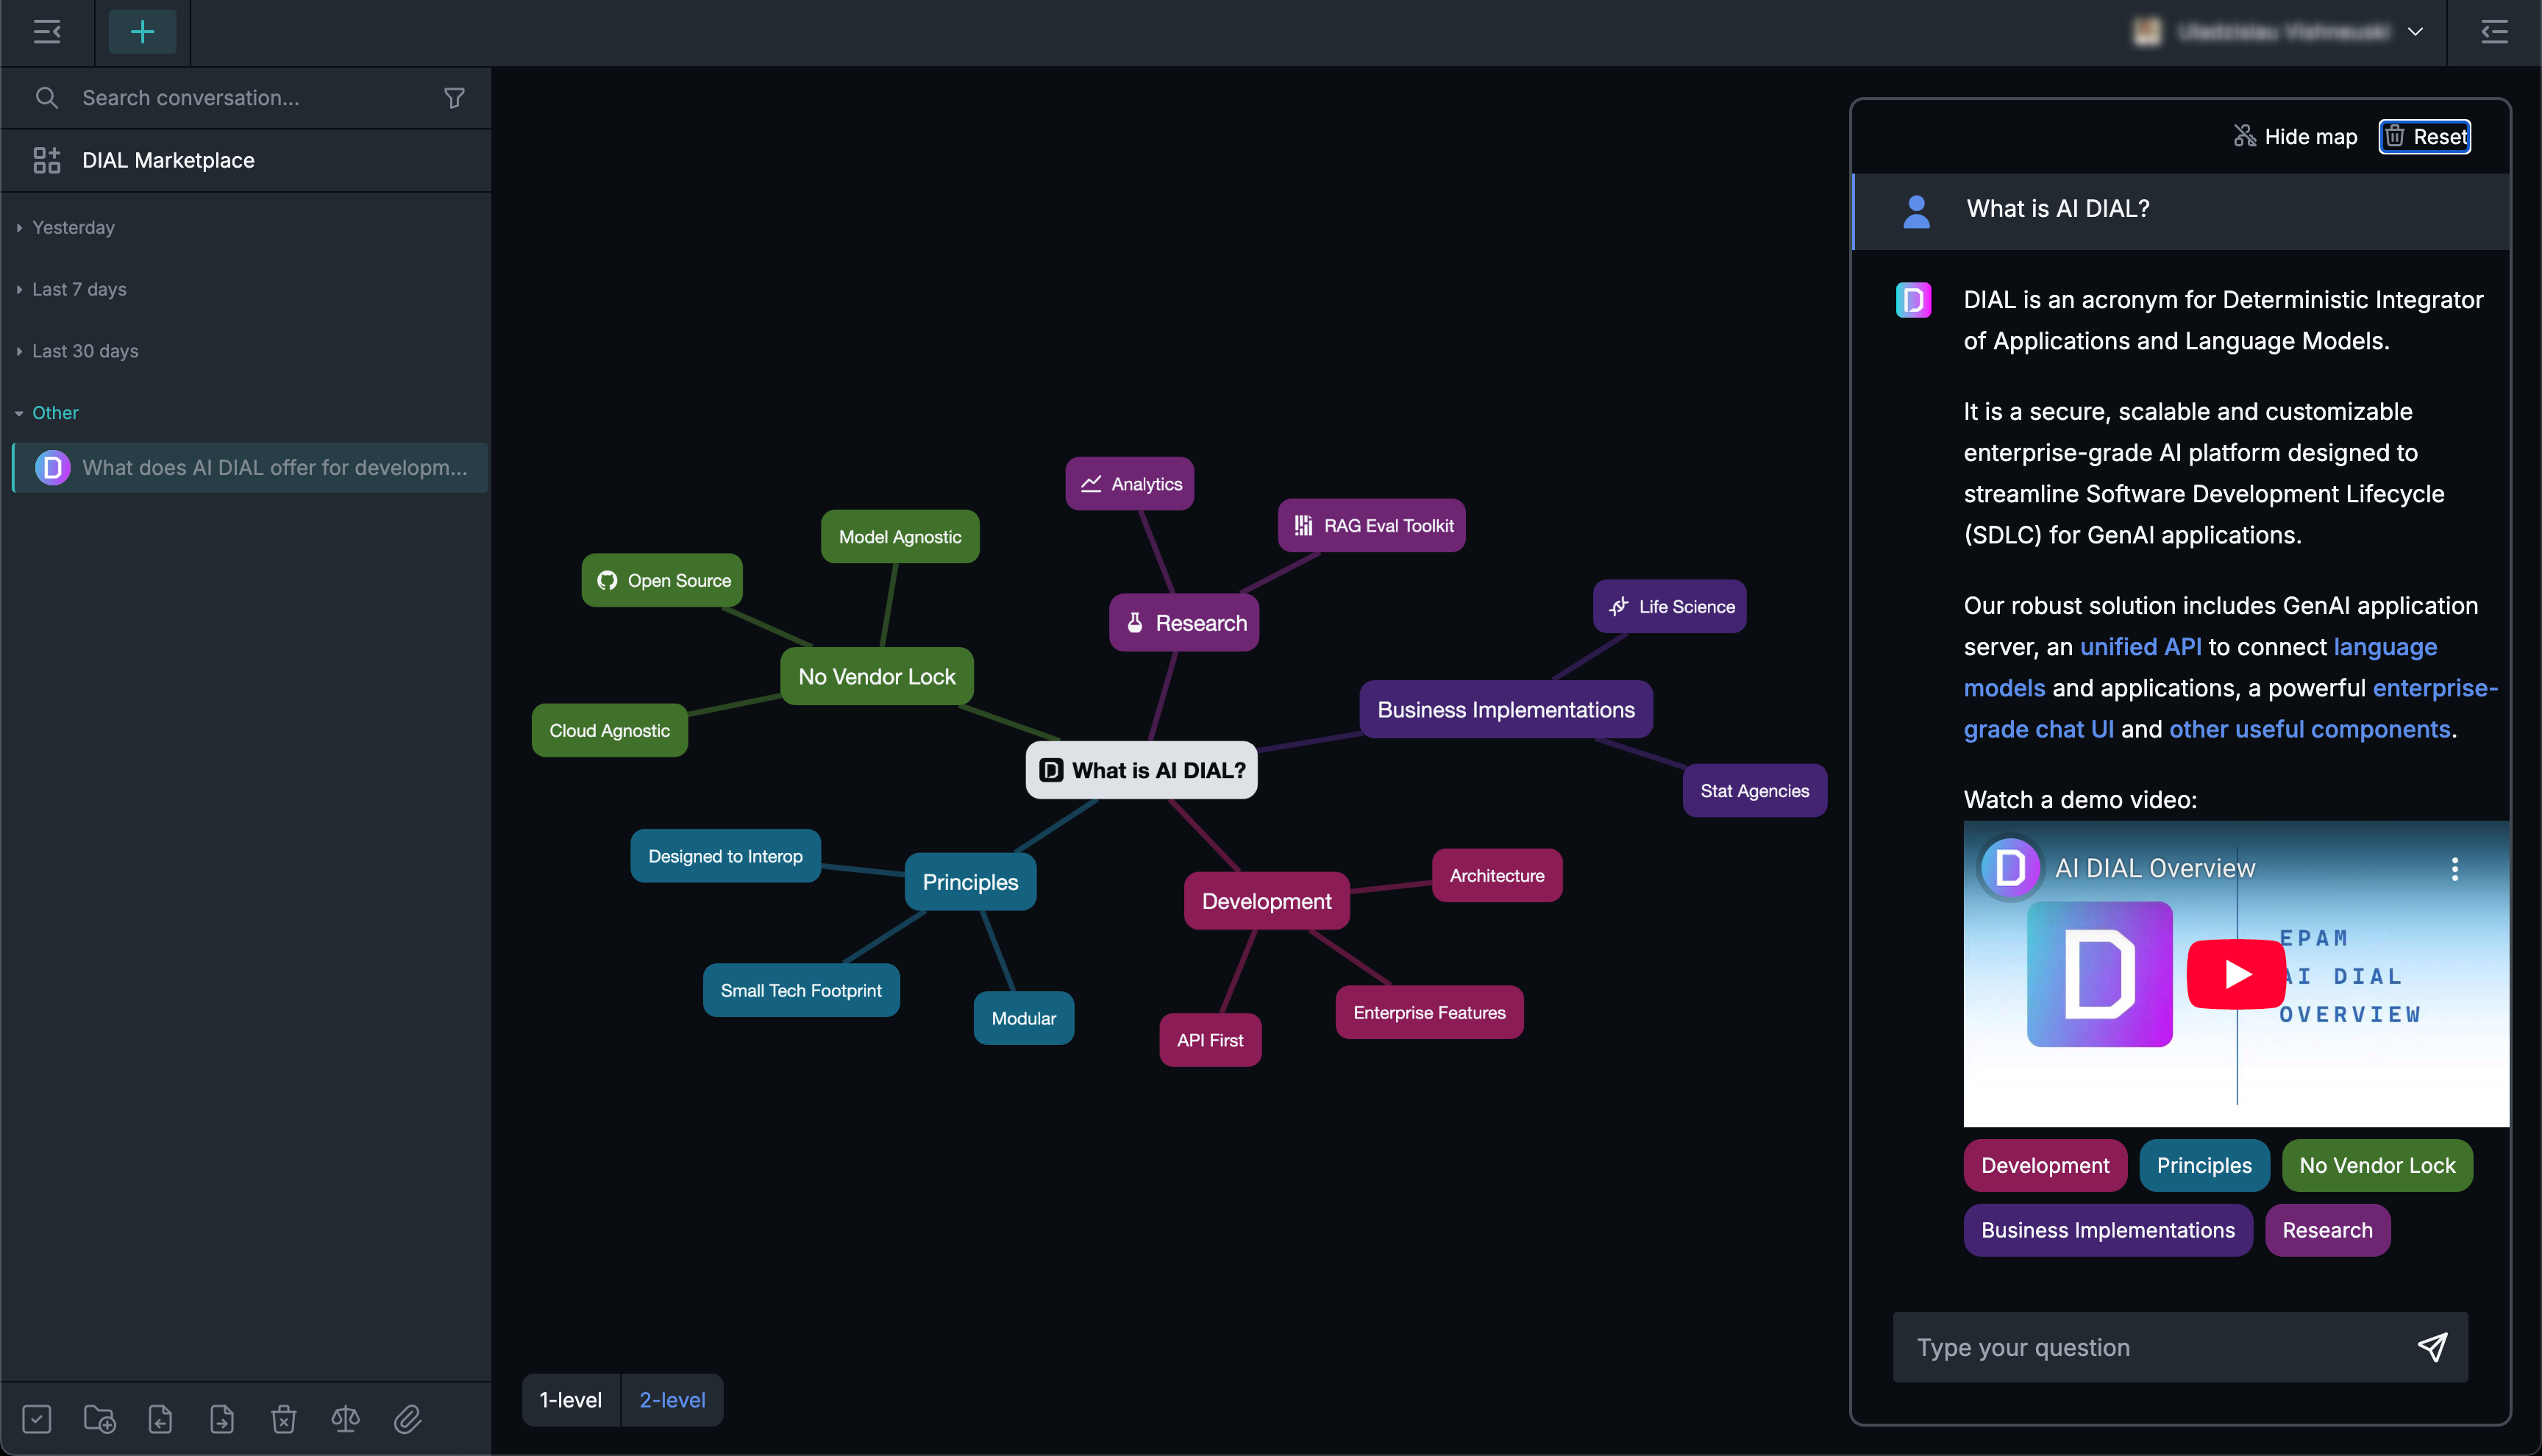Select the Modular node
Screen dimensions: 2542x1456
pos(1024,1018)
